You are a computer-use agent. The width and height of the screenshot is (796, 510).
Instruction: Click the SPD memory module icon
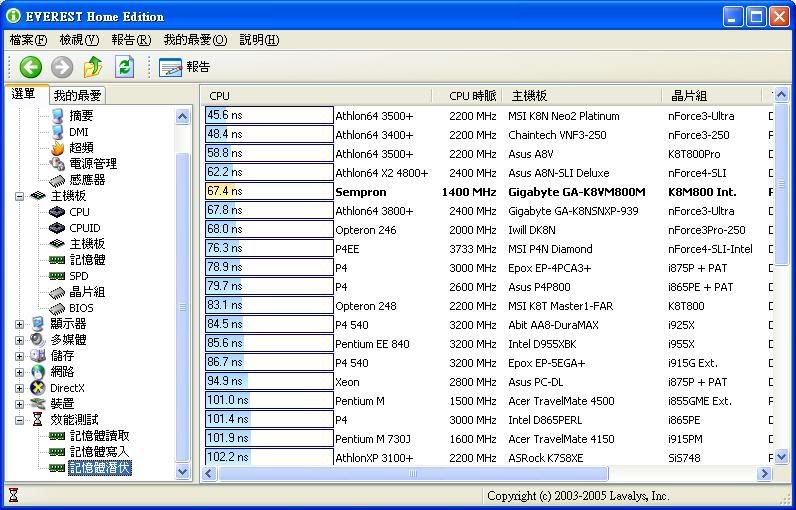pyautogui.click(x=57, y=276)
